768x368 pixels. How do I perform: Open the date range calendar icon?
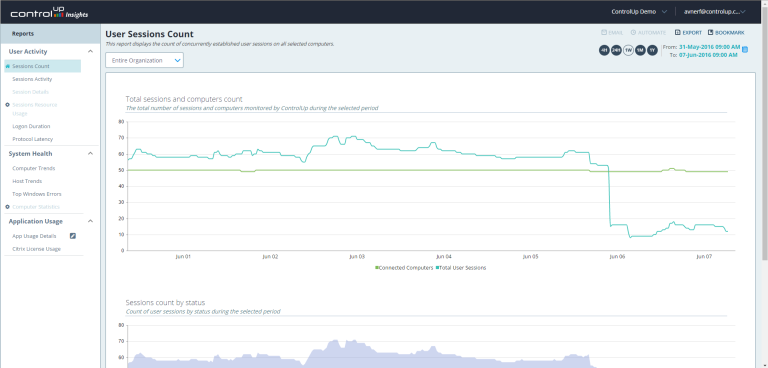(x=745, y=49)
